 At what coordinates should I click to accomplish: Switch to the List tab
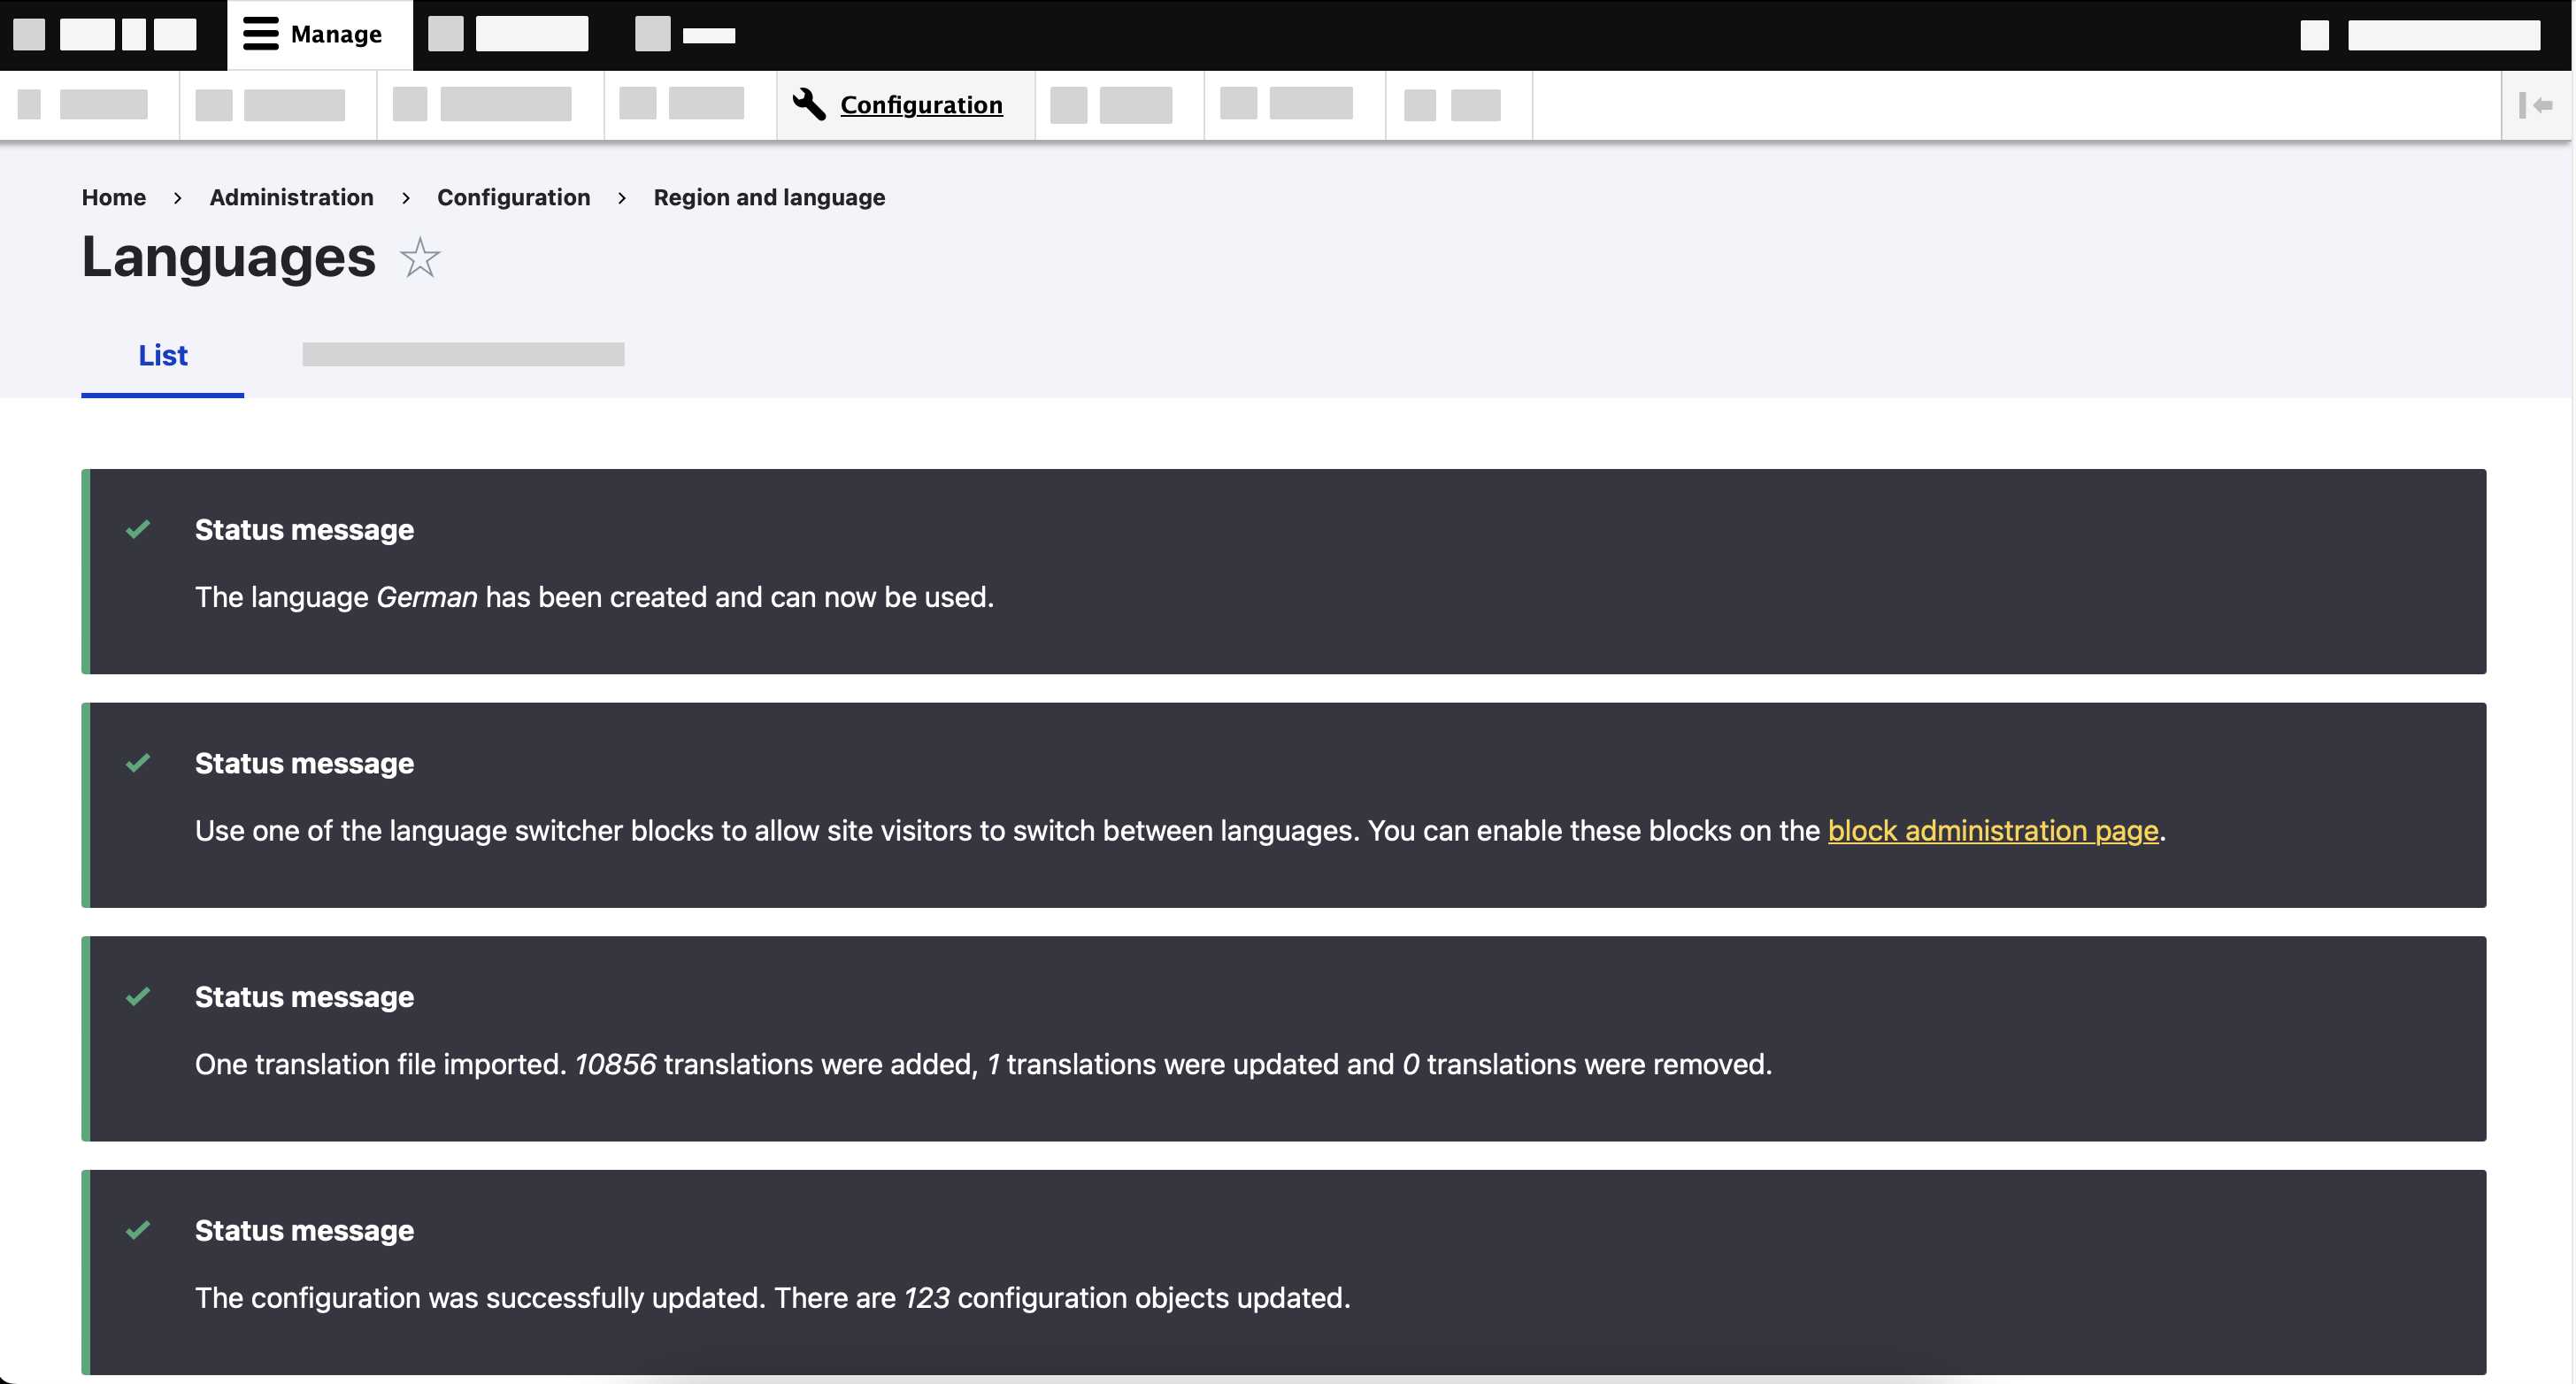(163, 355)
